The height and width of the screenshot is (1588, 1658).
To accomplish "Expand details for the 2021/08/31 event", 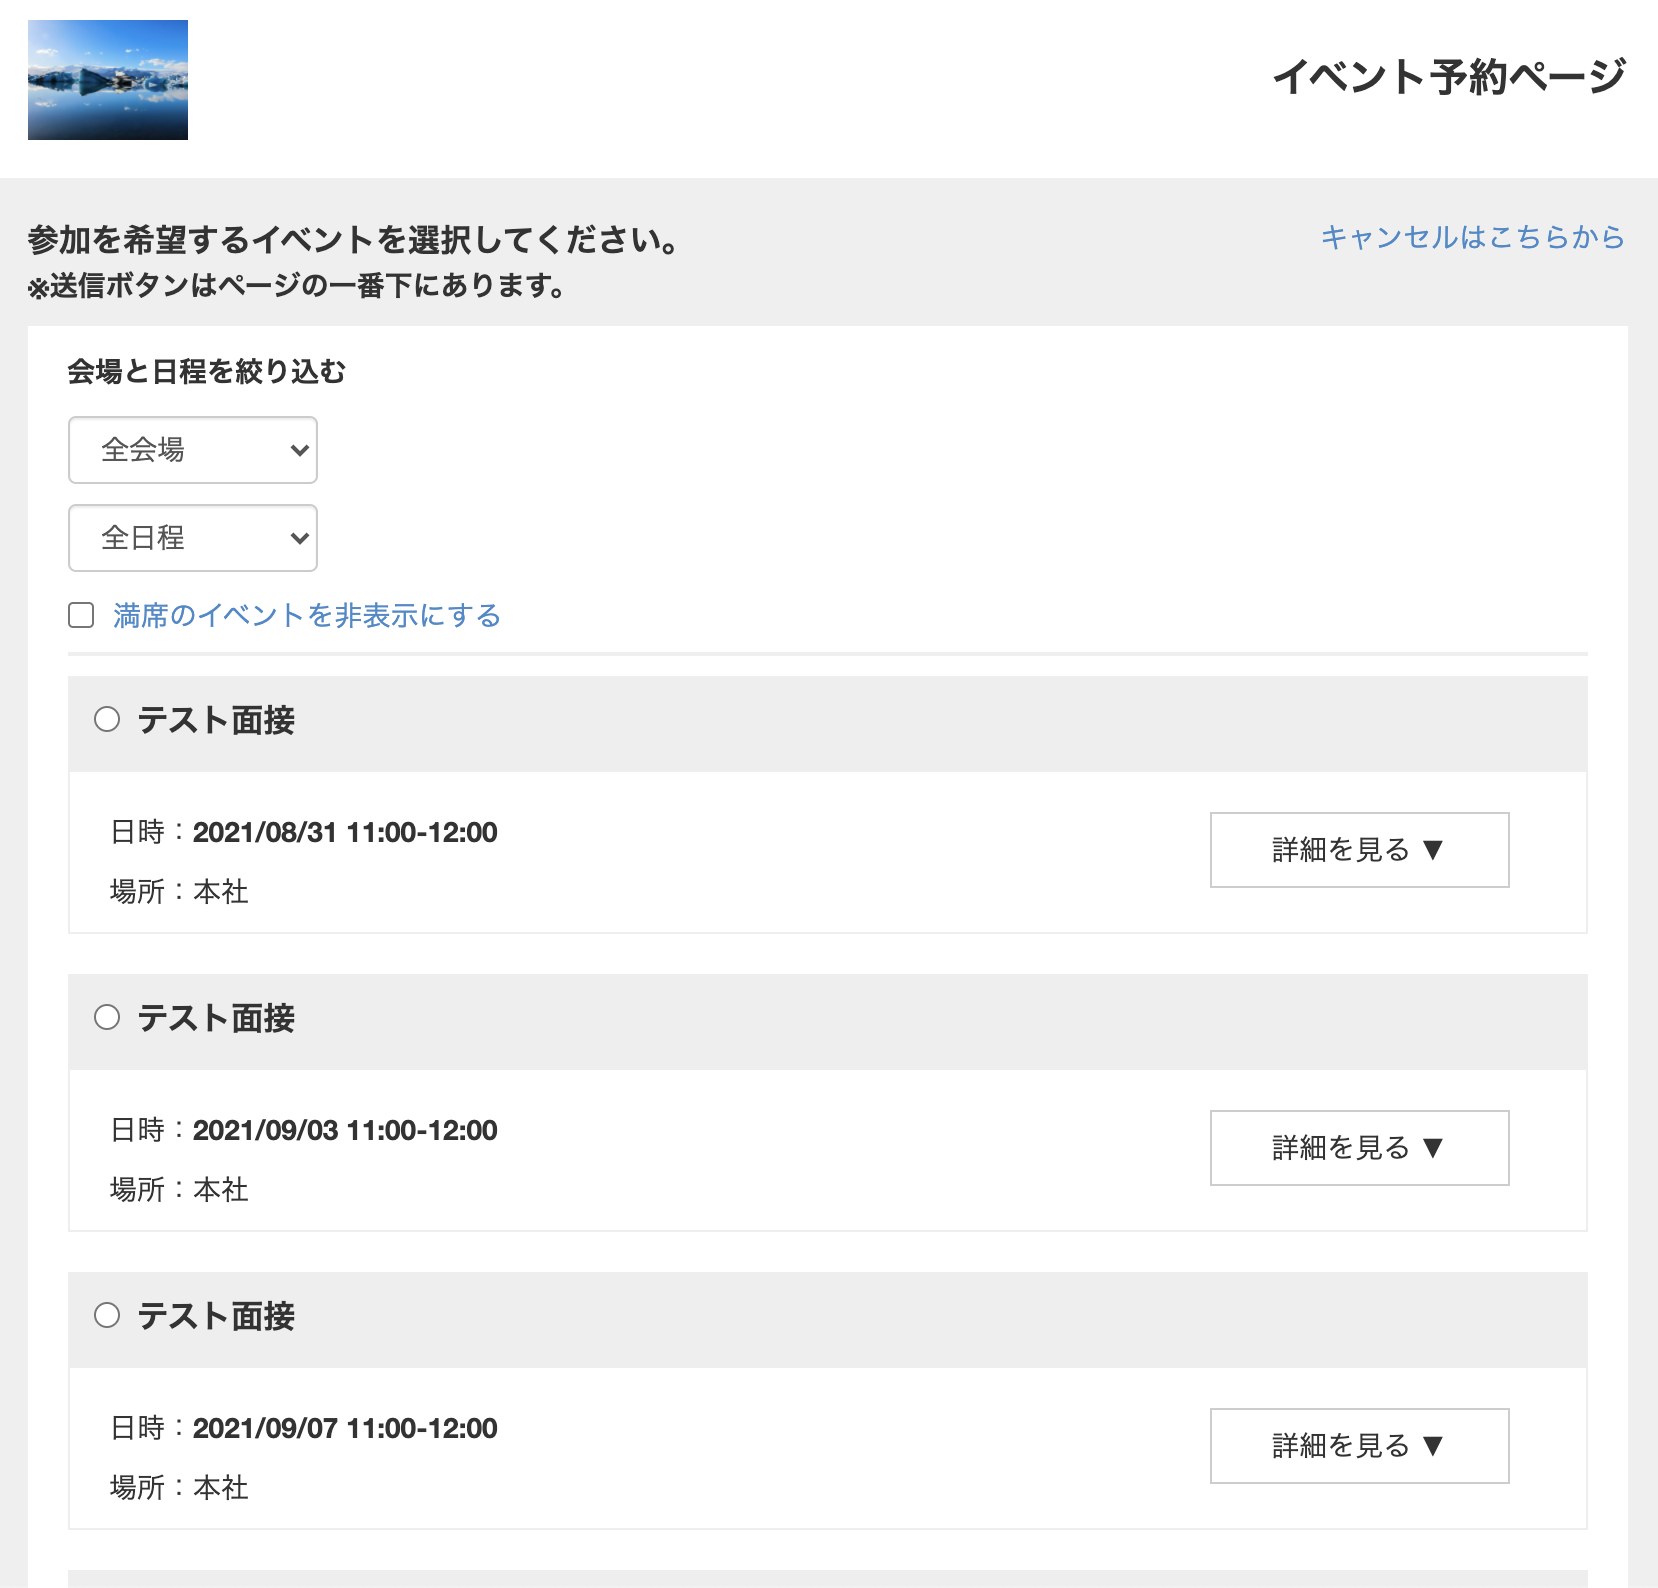I will (x=1358, y=850).
